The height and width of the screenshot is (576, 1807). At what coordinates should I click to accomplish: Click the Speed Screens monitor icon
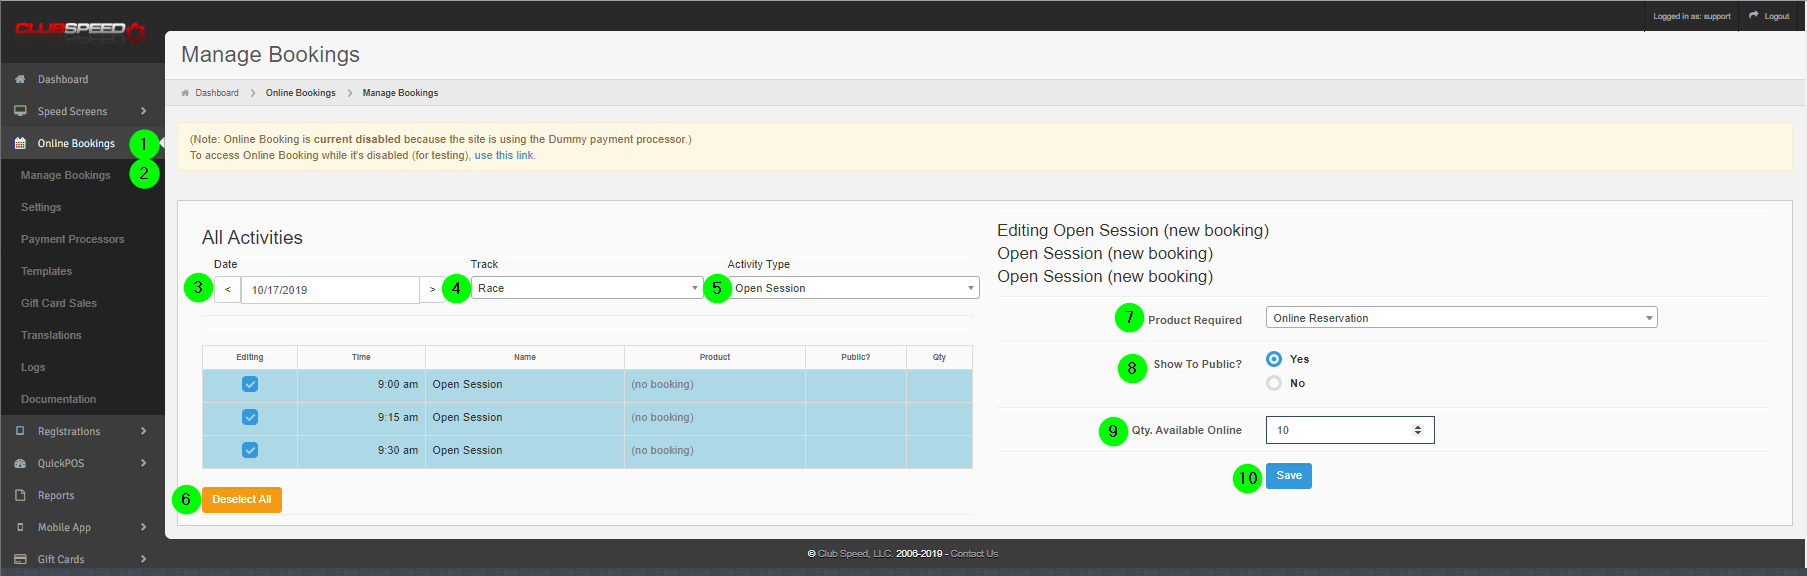pos(20,111)
